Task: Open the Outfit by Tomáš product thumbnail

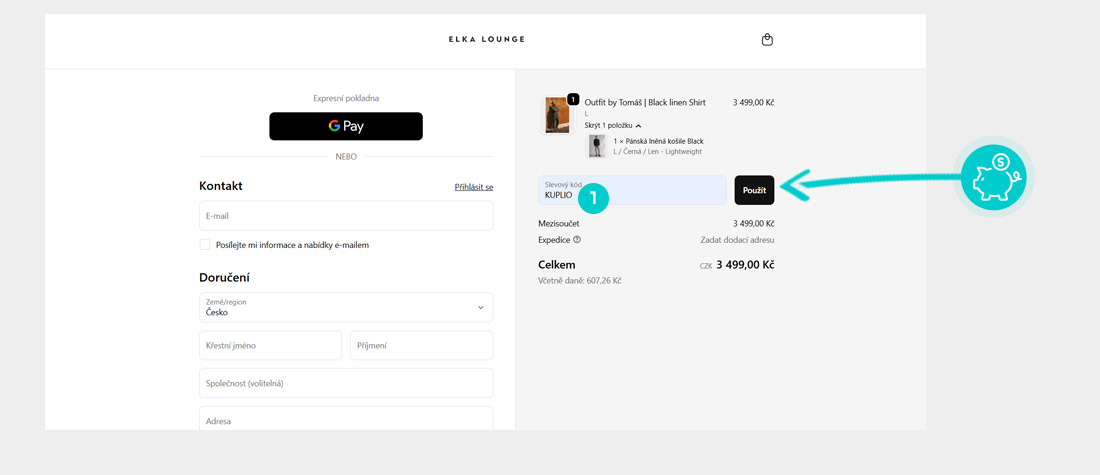Action: [557, 116]
